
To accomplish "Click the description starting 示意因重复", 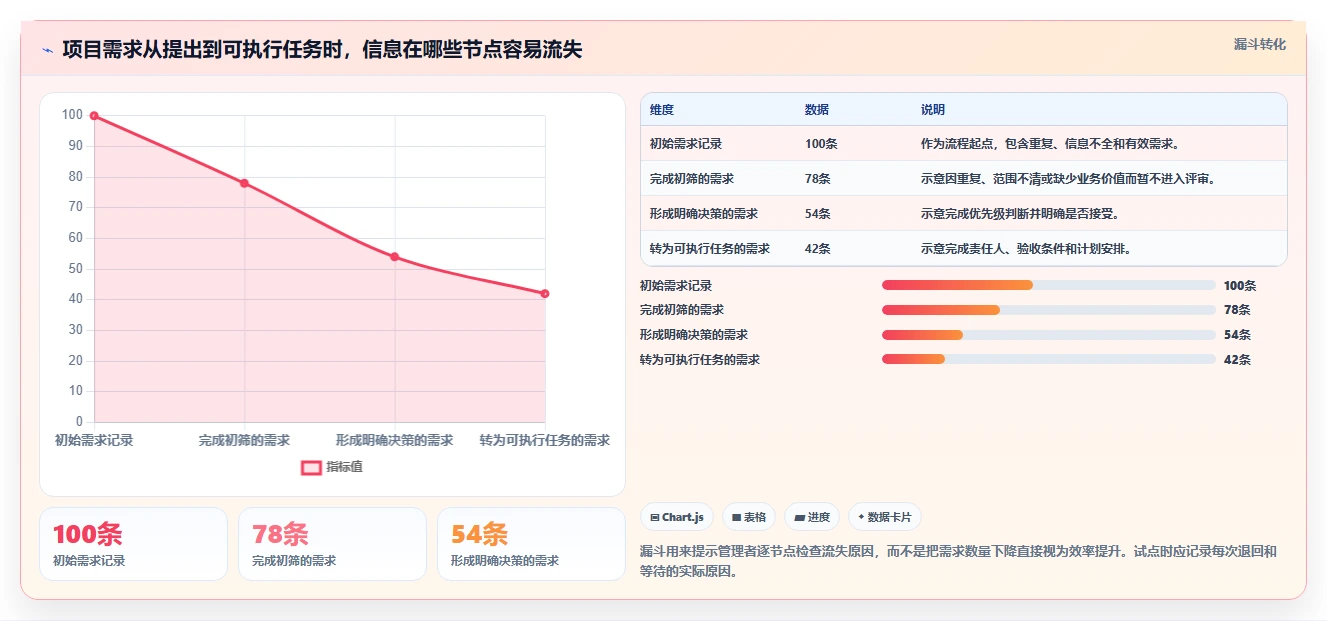I will [x=1068, y=179].
